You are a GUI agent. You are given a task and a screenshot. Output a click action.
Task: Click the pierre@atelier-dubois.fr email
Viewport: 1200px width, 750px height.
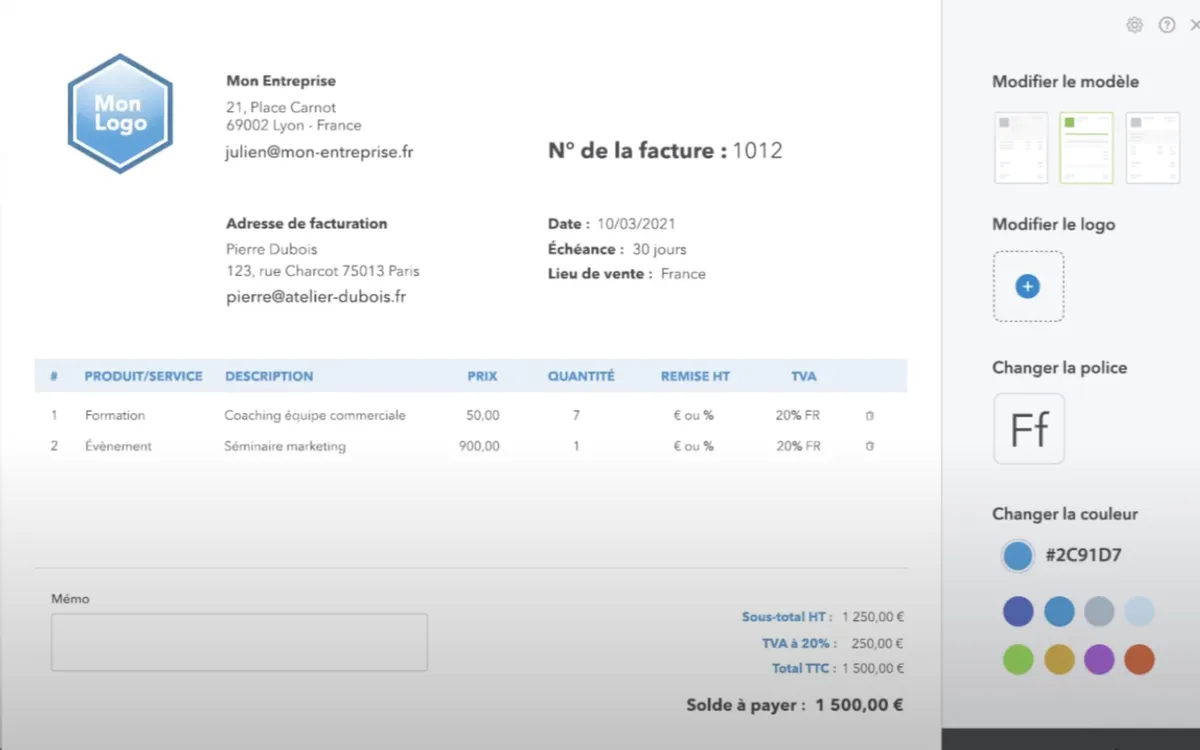tap(316, 297)
